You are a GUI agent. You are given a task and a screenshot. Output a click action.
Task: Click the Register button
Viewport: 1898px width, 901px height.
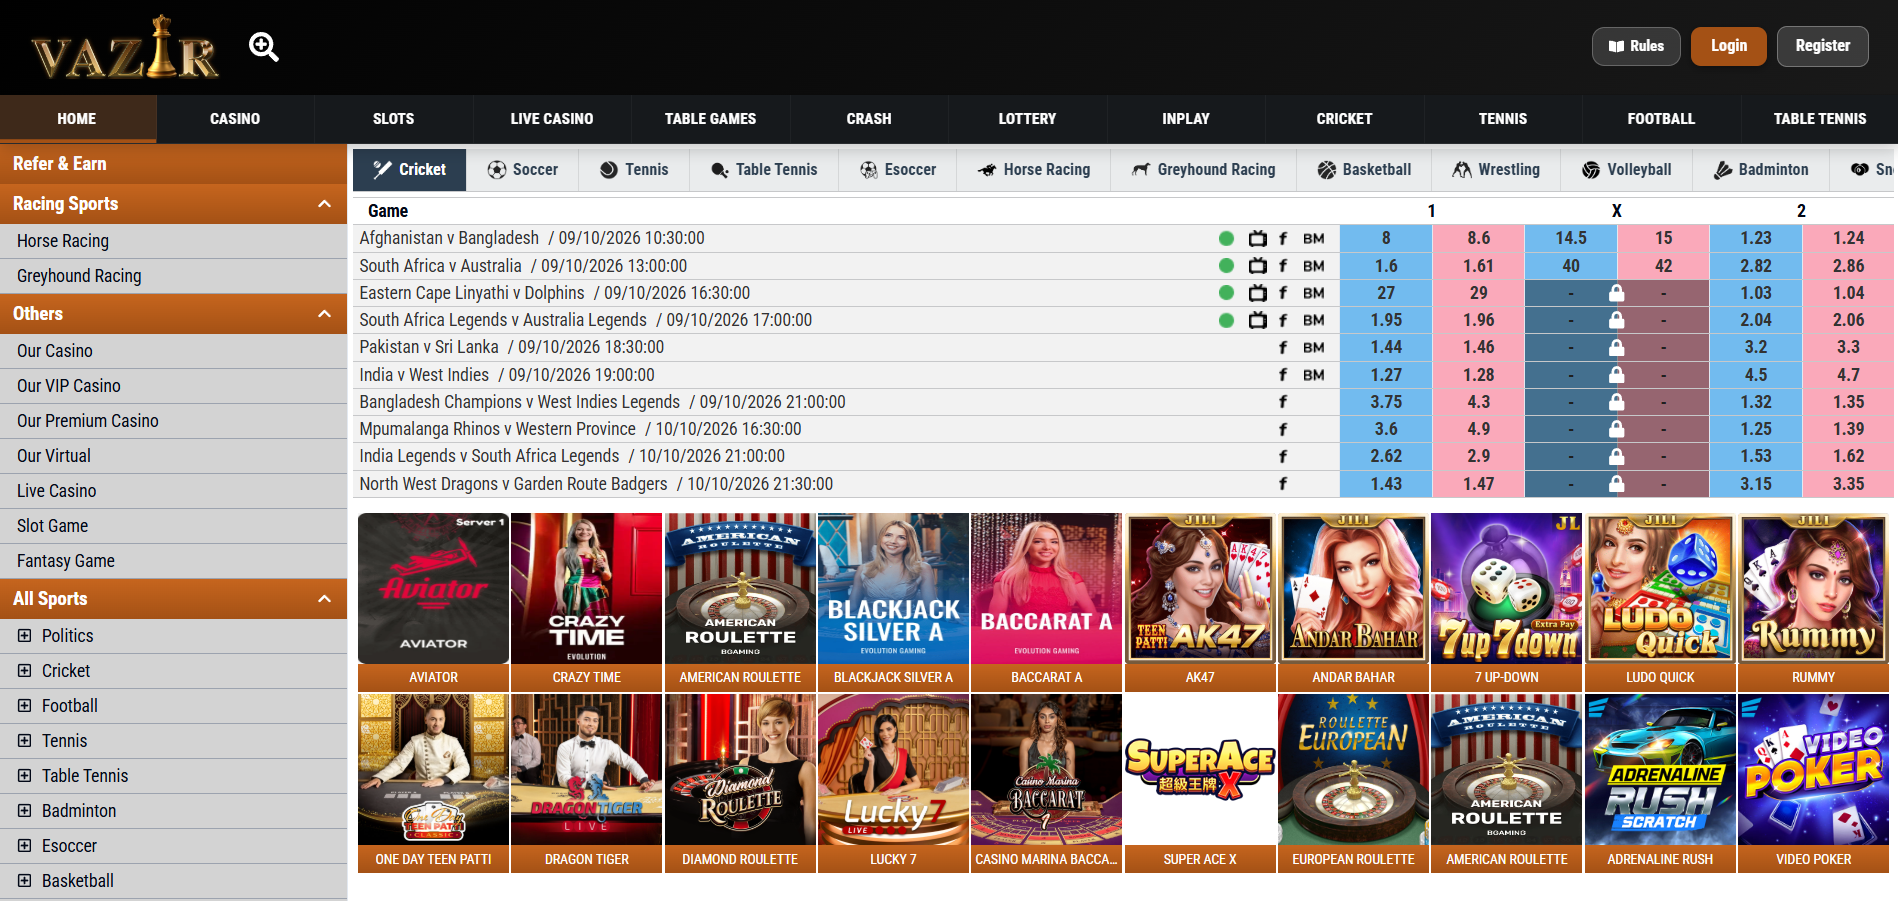[1822, 46]
